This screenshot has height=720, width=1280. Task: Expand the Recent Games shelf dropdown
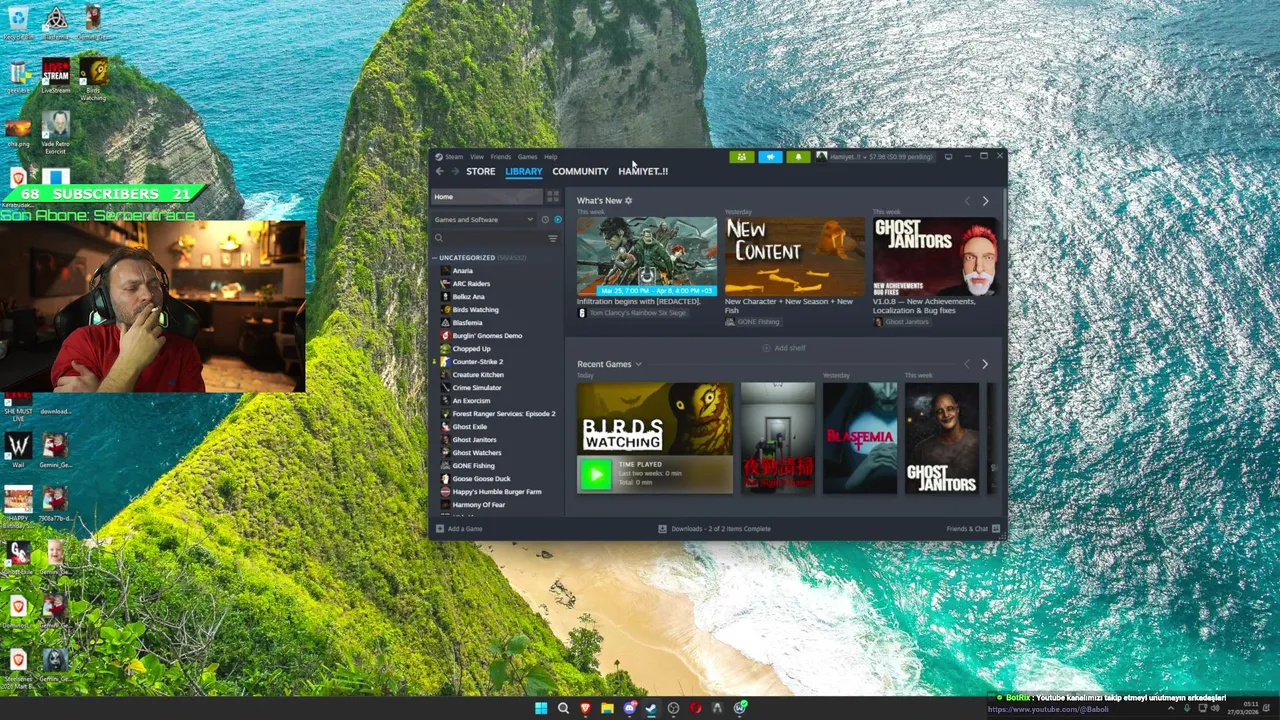click(x=638, y=365)
